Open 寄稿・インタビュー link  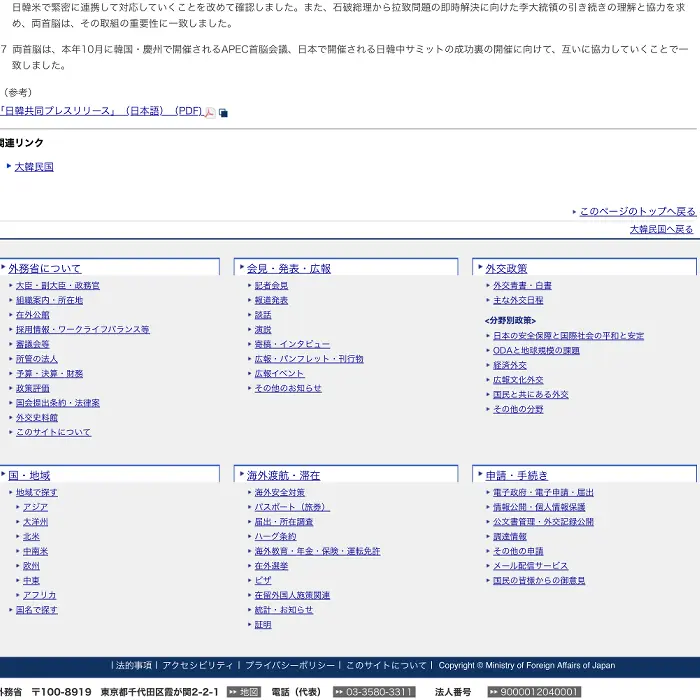click(292, 344)
